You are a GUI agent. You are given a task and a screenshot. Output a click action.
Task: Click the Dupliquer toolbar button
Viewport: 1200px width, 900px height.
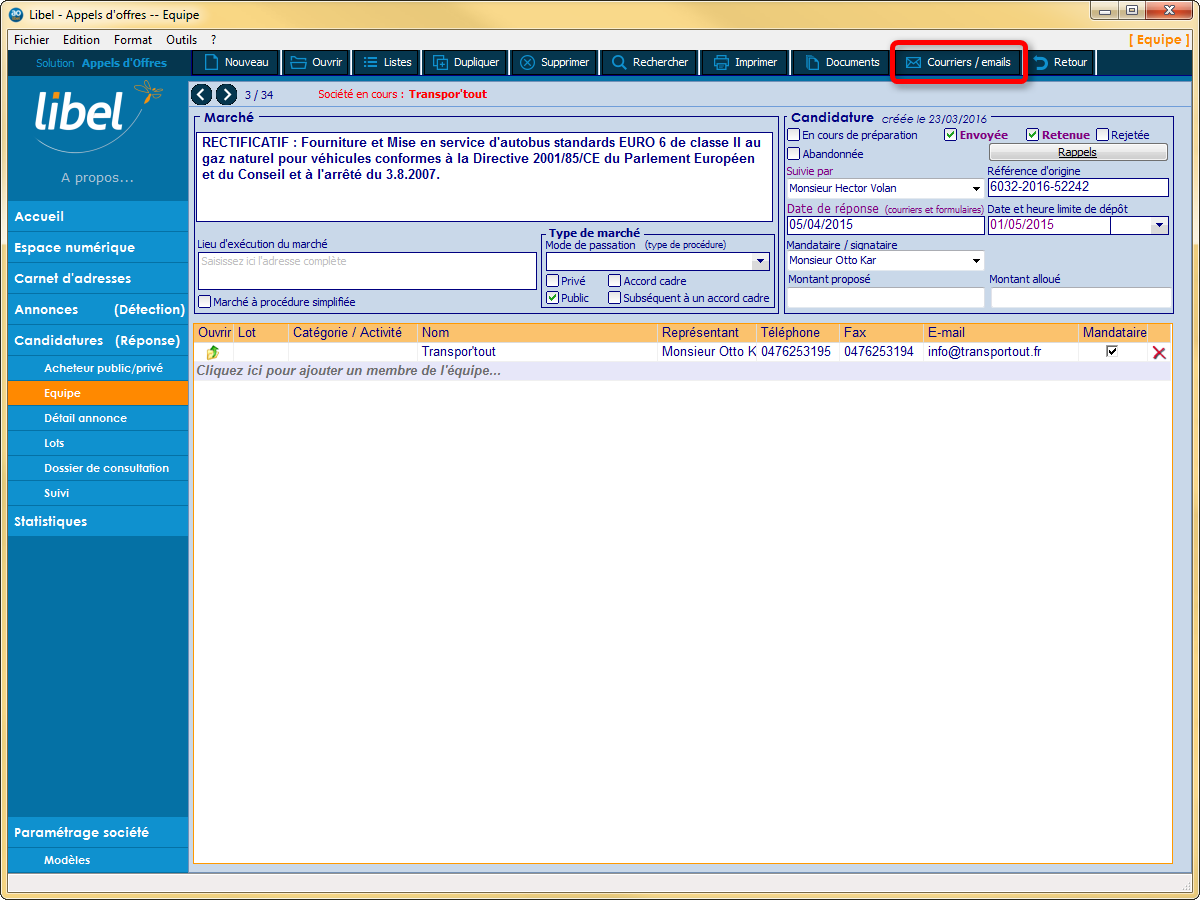tap(466, 62)
